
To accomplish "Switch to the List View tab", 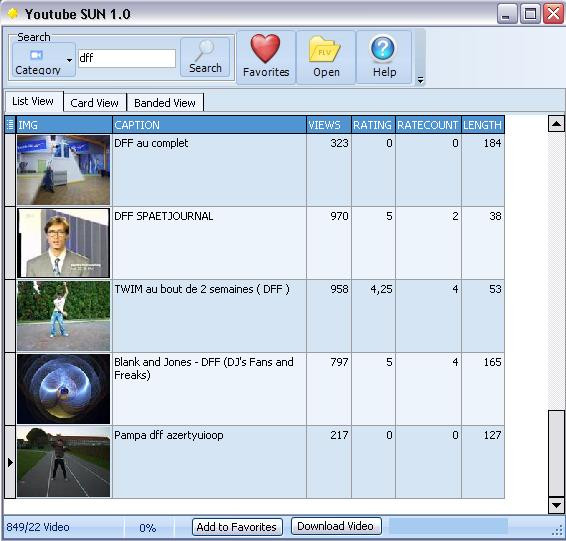I will [33, 101].
